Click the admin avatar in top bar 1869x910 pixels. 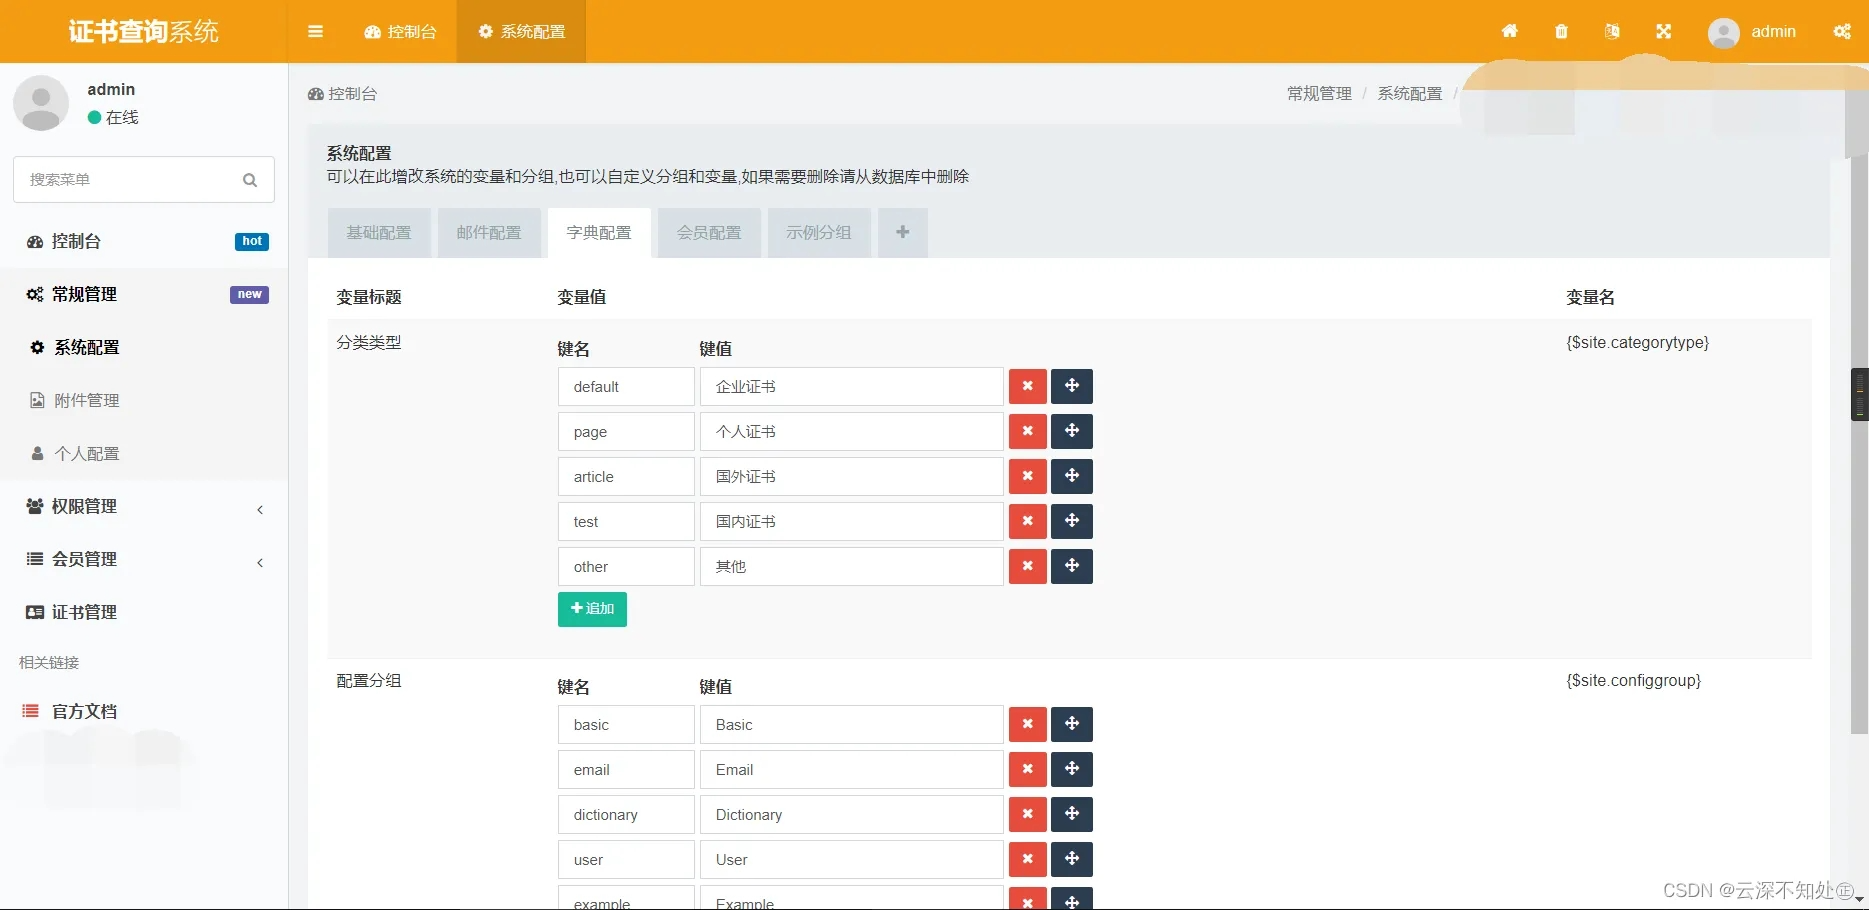(1723, 33)
